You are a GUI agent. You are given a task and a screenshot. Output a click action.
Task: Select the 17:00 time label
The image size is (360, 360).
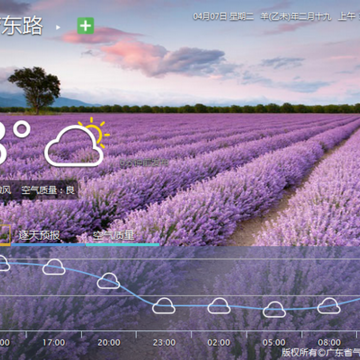click(54, 342)
